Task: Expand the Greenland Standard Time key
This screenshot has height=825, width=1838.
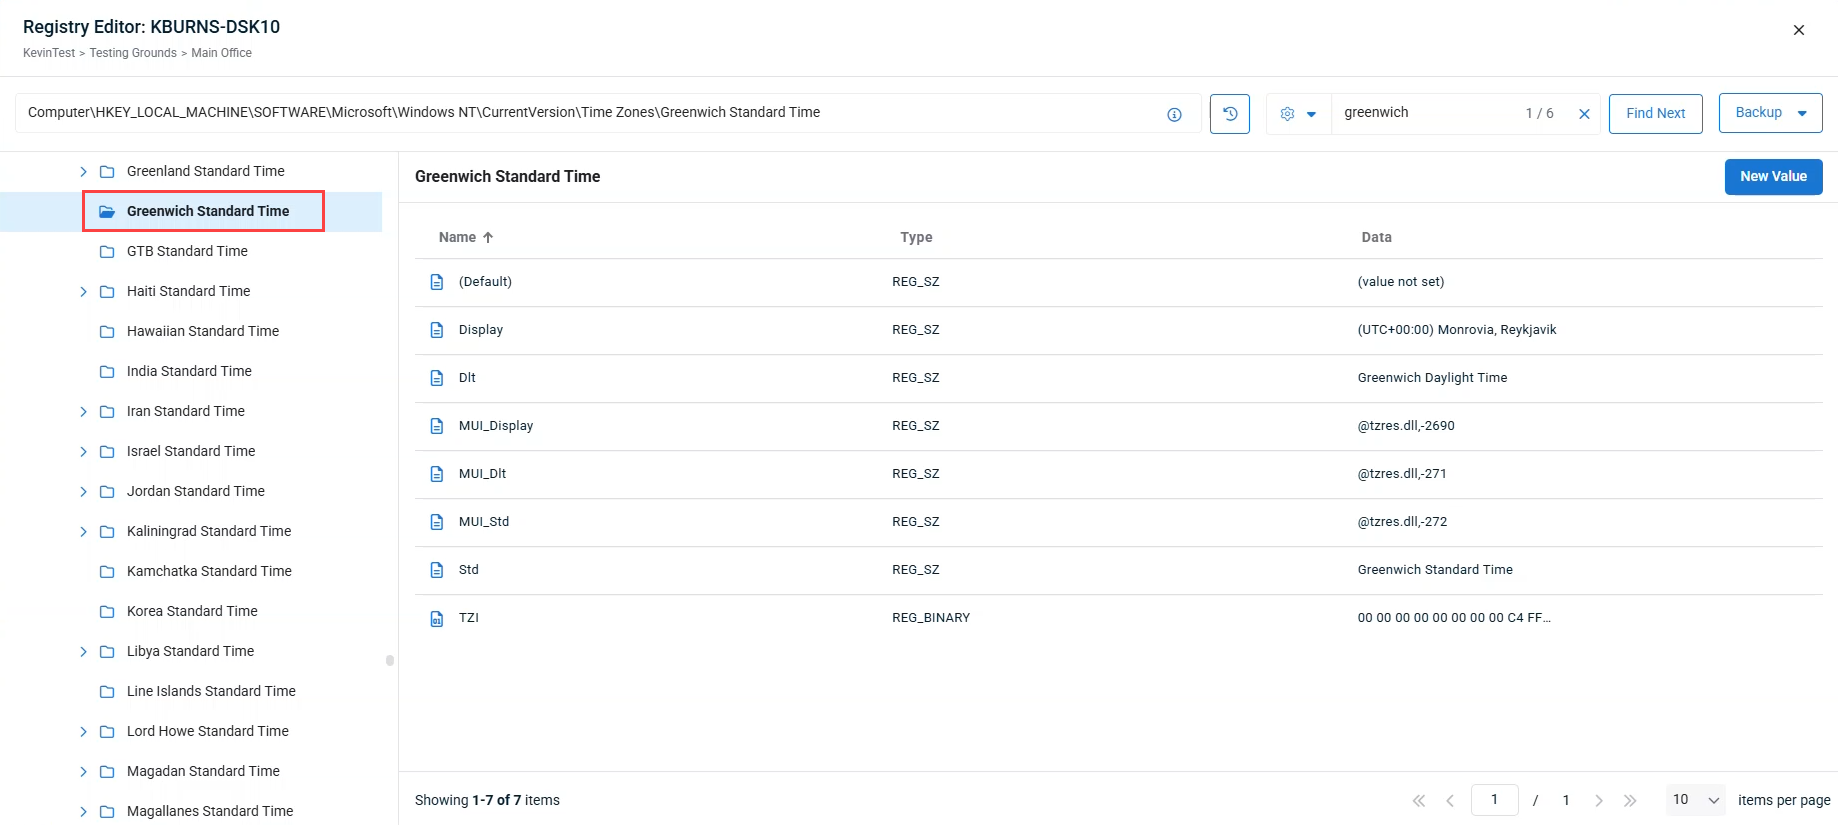Action: [83, 172]
